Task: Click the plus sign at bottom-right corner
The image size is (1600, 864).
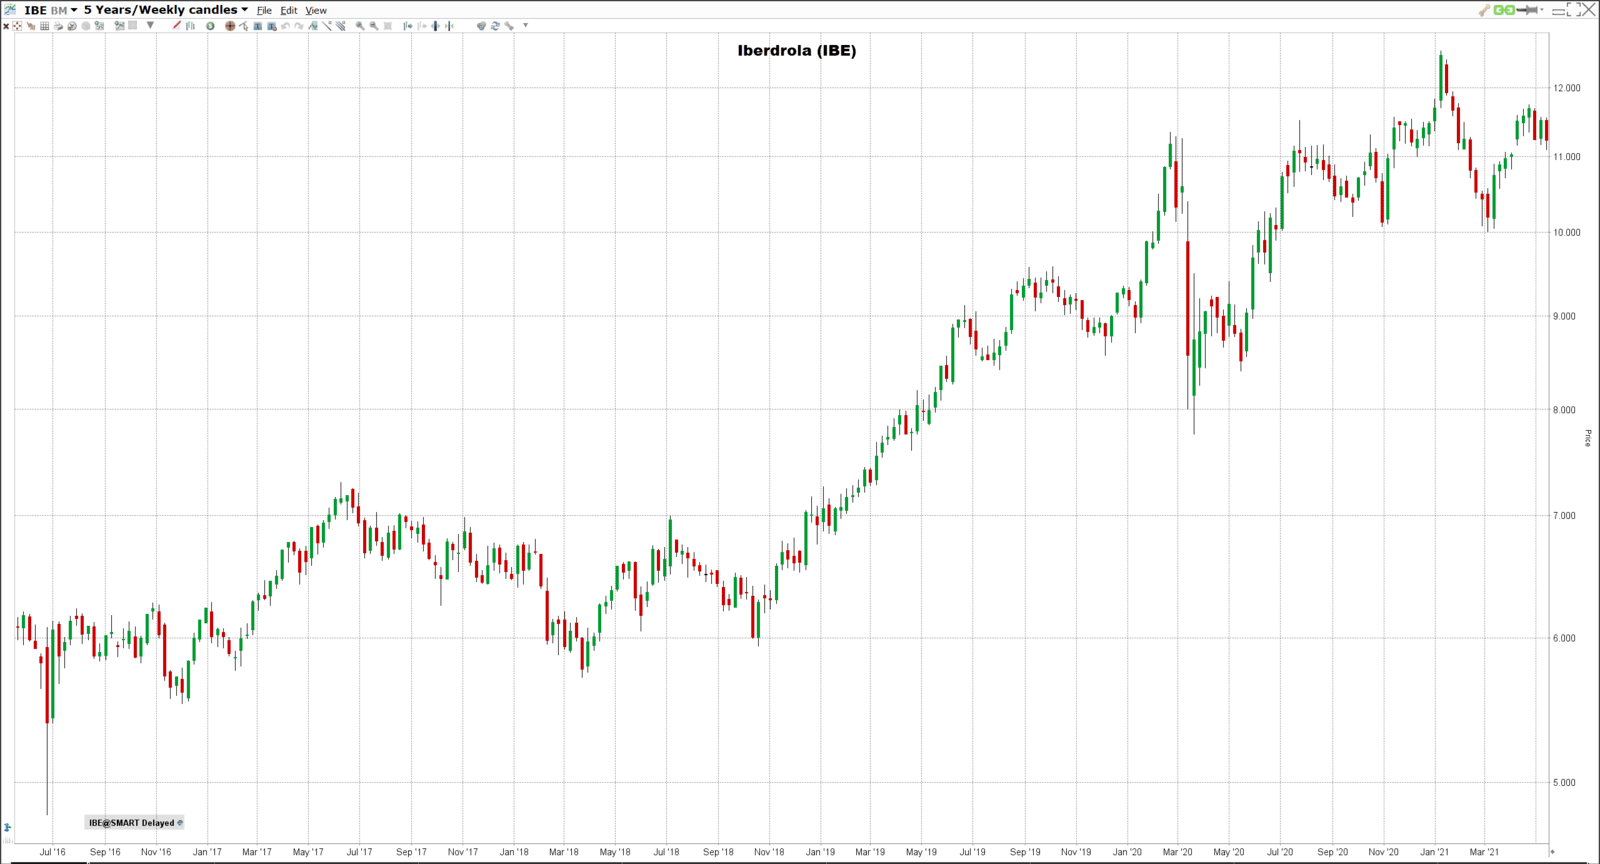Action: [1553, 852]
